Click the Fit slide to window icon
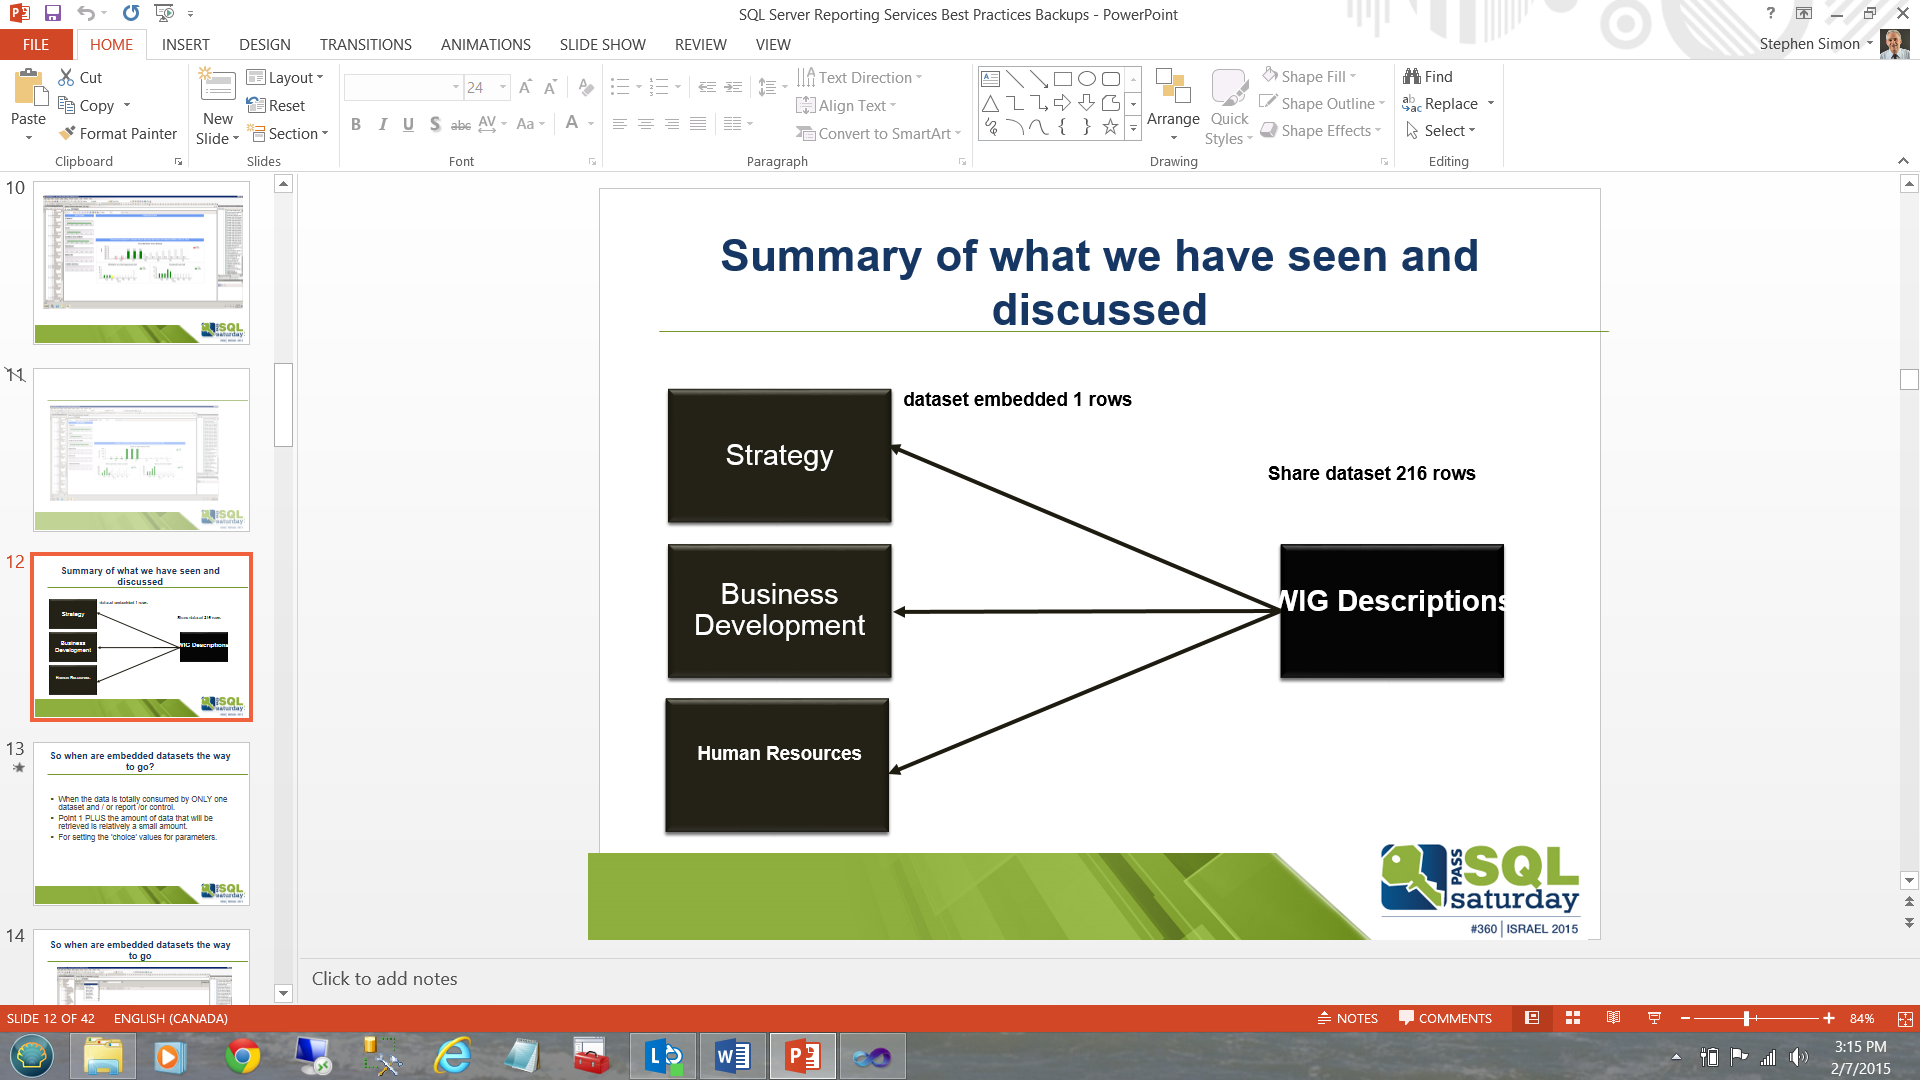 click(x=1905, y=1018)
